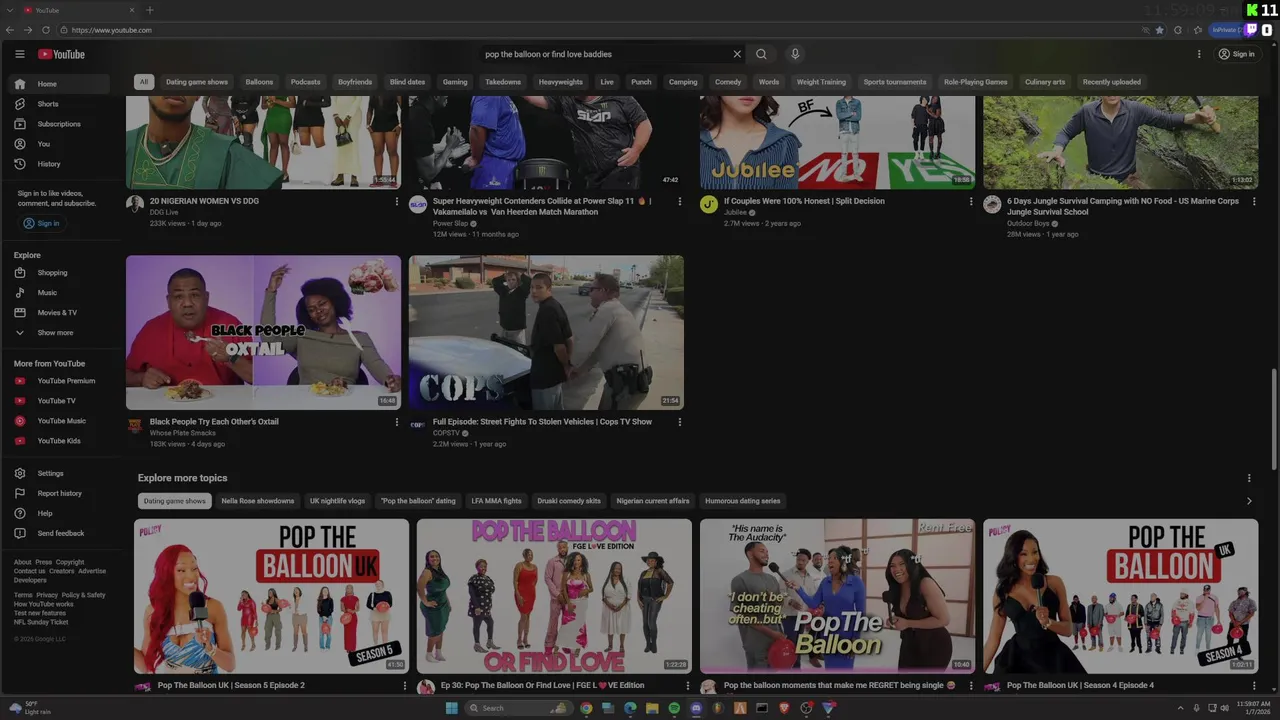The image size is (1280, 720).
Task: Click the YouTube logo
Action: point(61,54)
